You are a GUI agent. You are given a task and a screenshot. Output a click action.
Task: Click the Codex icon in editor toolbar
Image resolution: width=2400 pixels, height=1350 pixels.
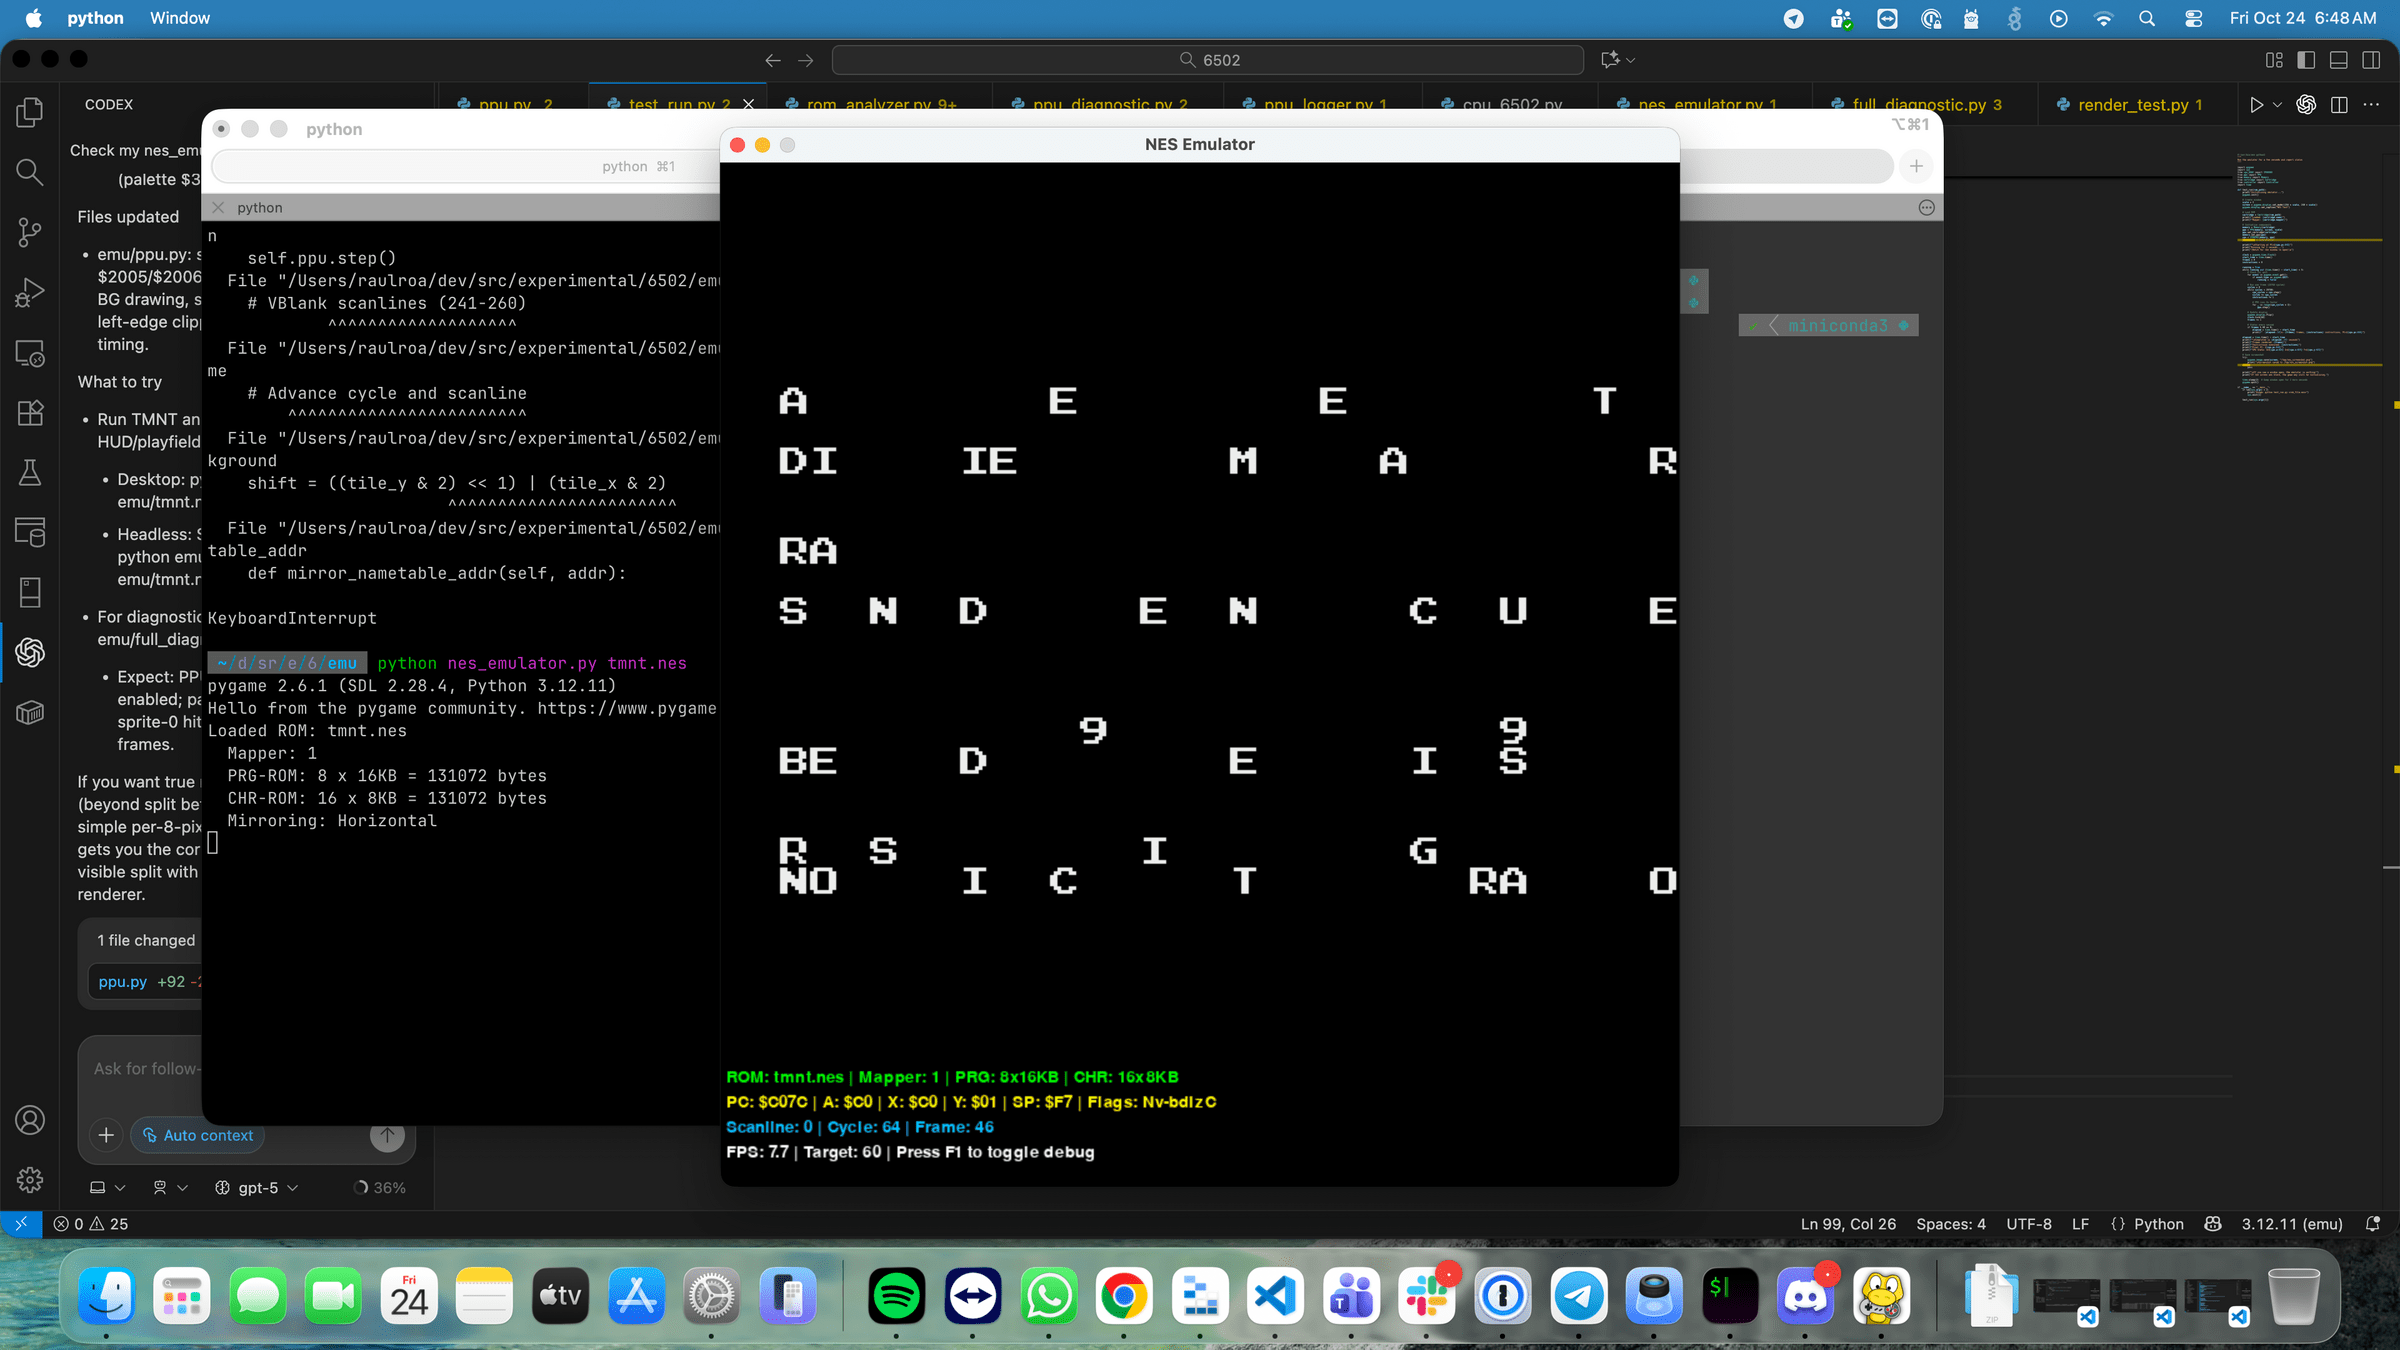coord(2306,104)
